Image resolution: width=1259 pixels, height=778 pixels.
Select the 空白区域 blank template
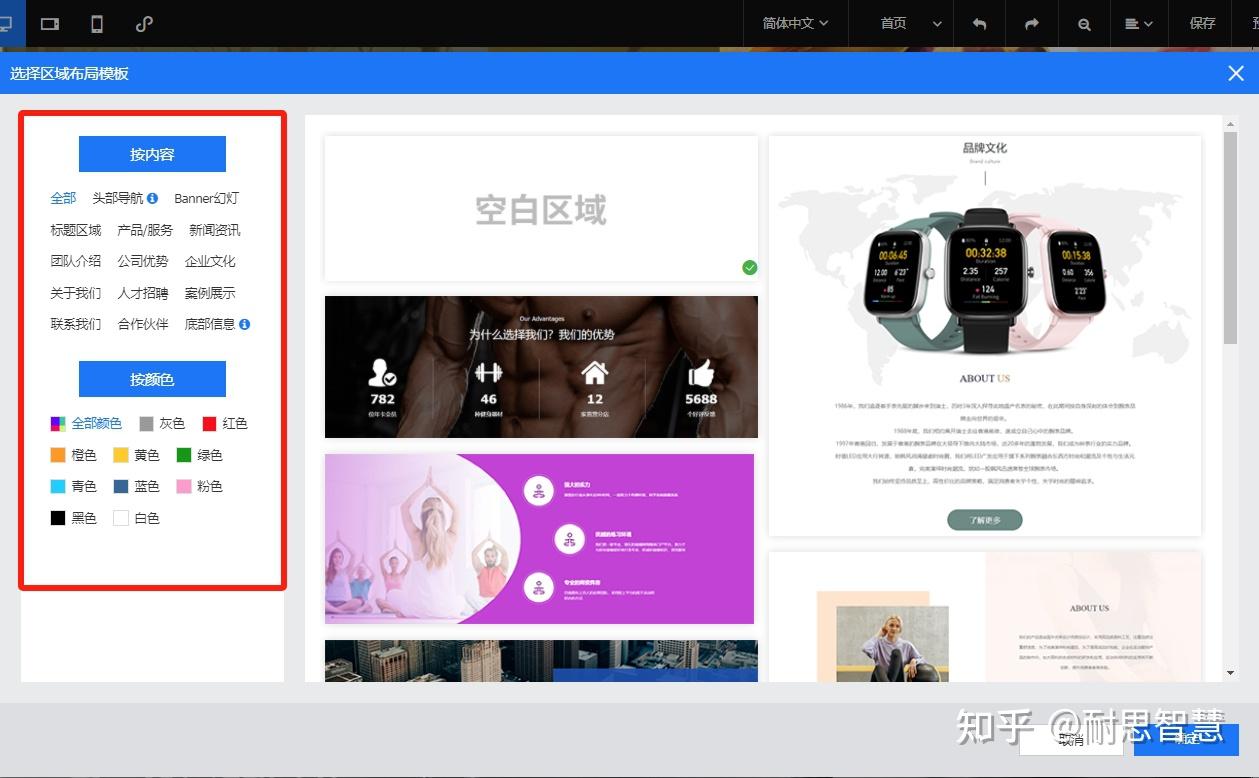coord(540,209)
